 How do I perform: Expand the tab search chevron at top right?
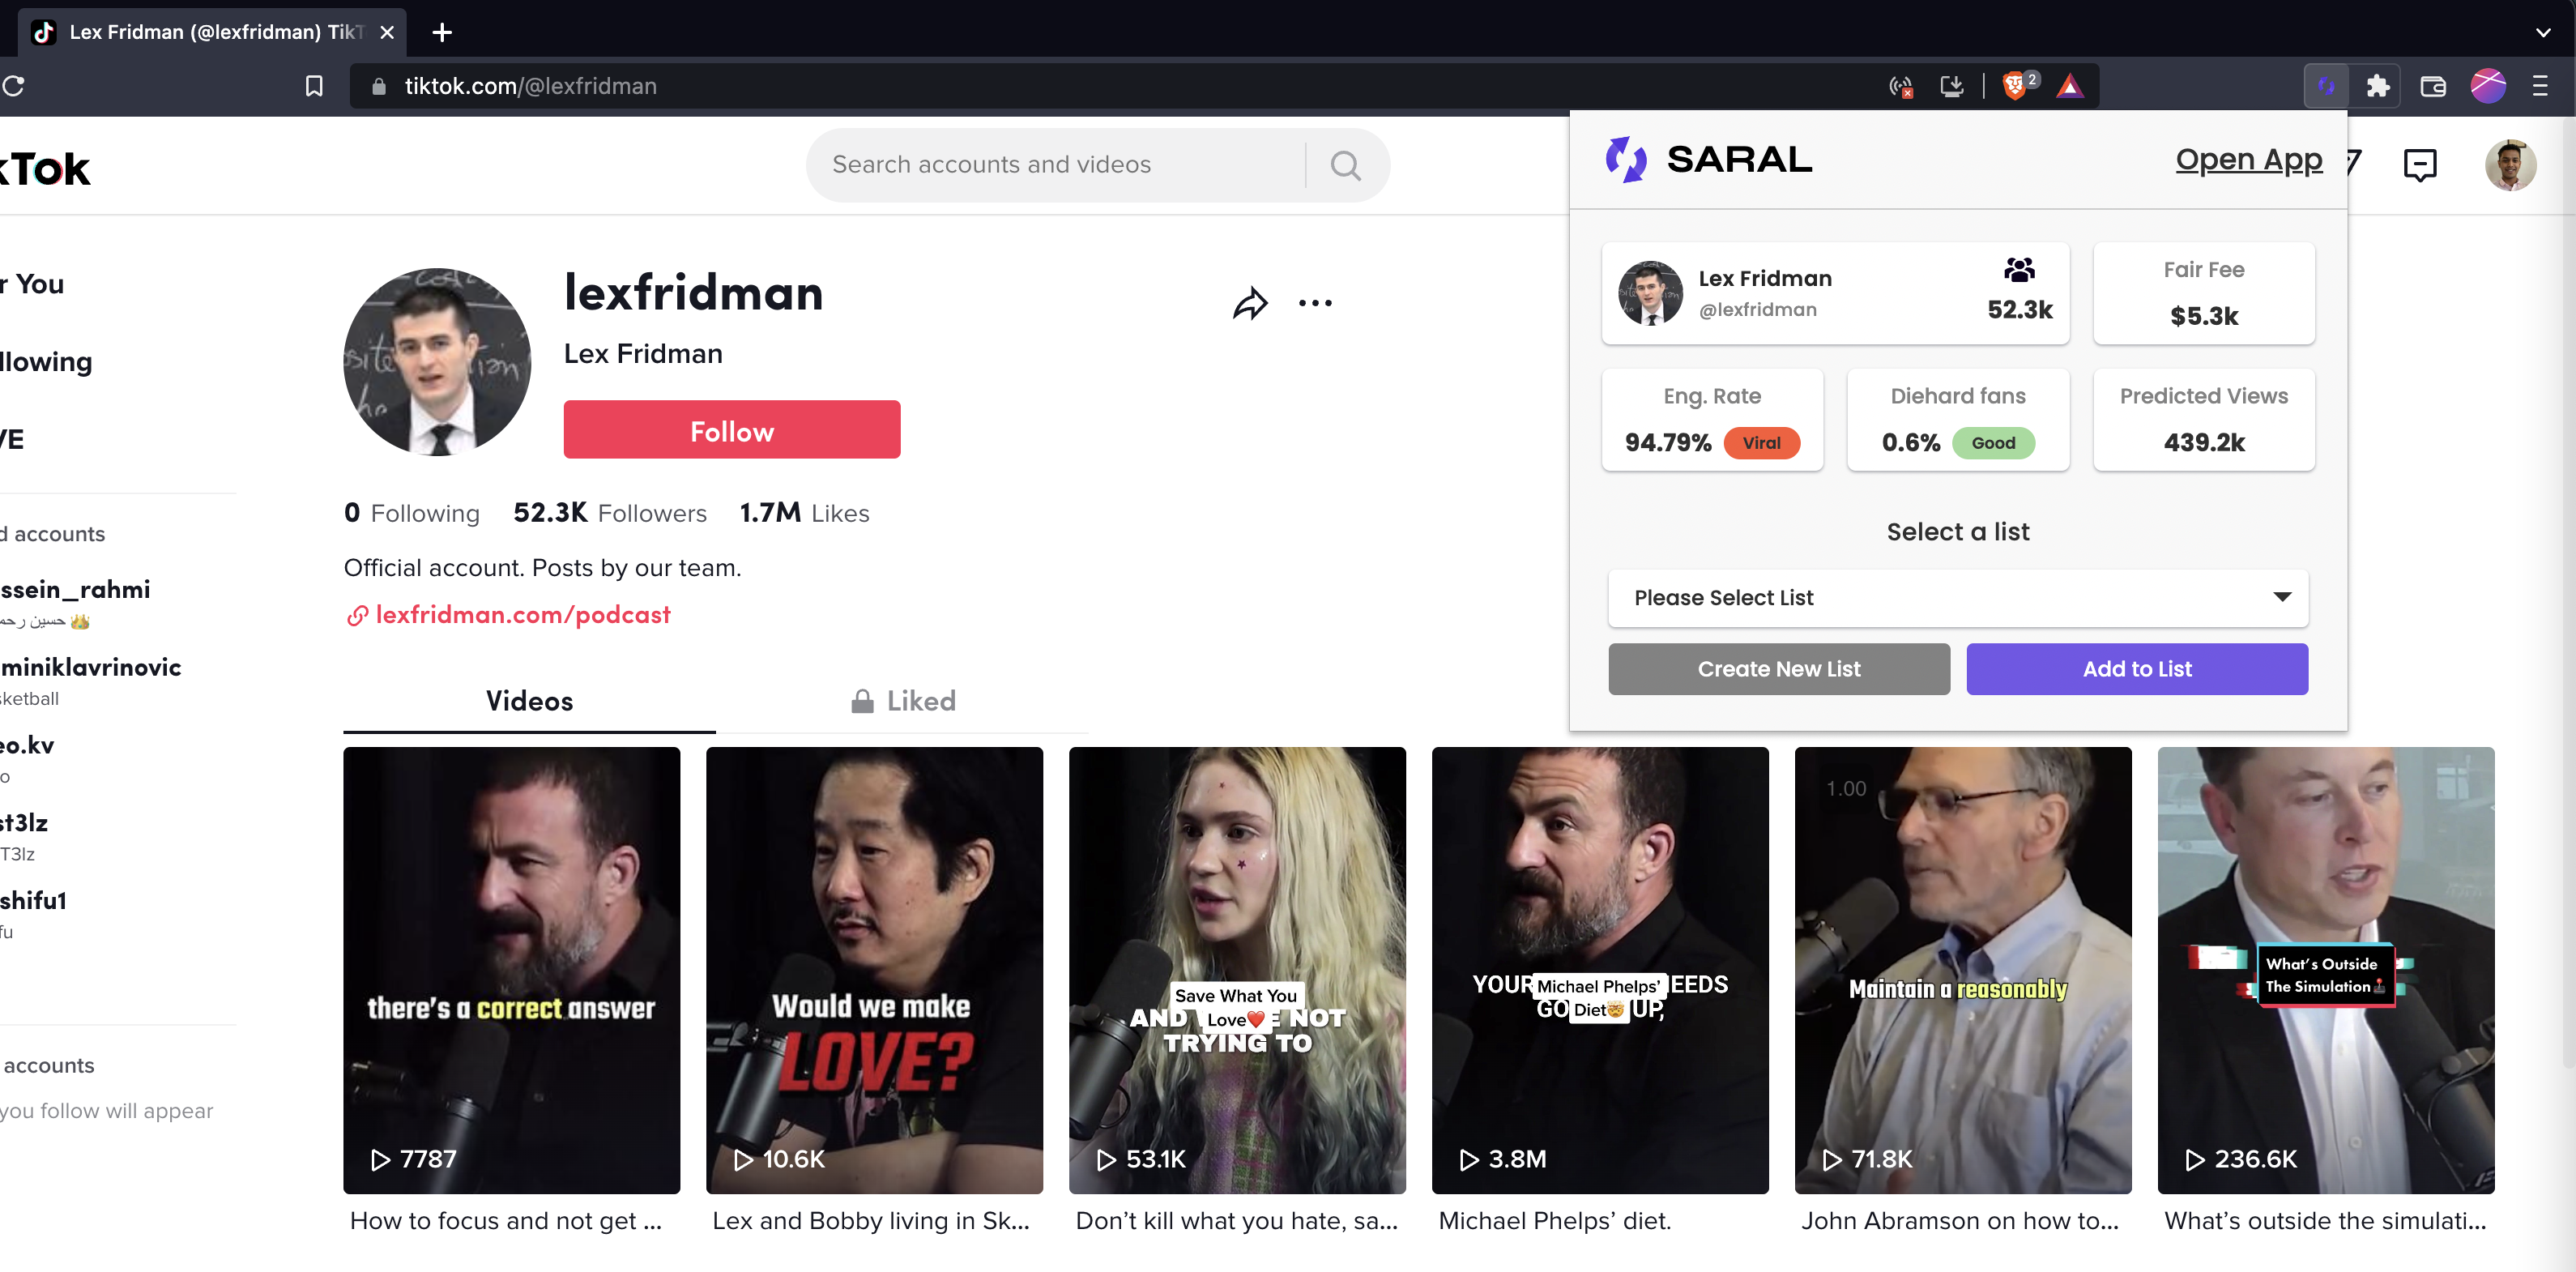(2543, 32)
